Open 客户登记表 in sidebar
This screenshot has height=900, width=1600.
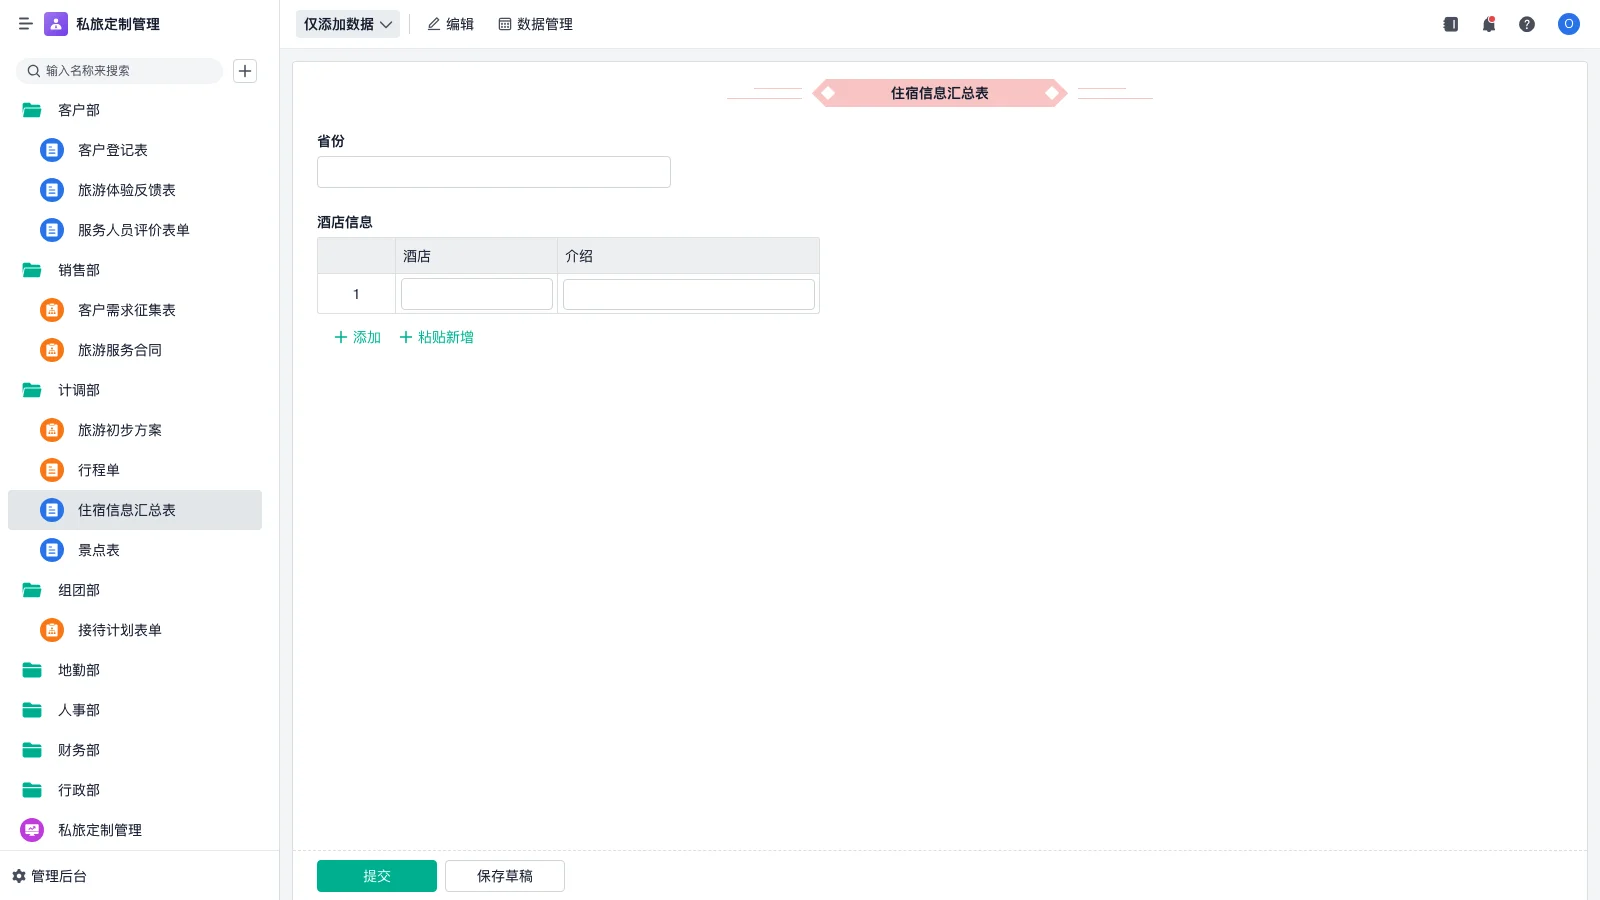(x=135, y=150)
